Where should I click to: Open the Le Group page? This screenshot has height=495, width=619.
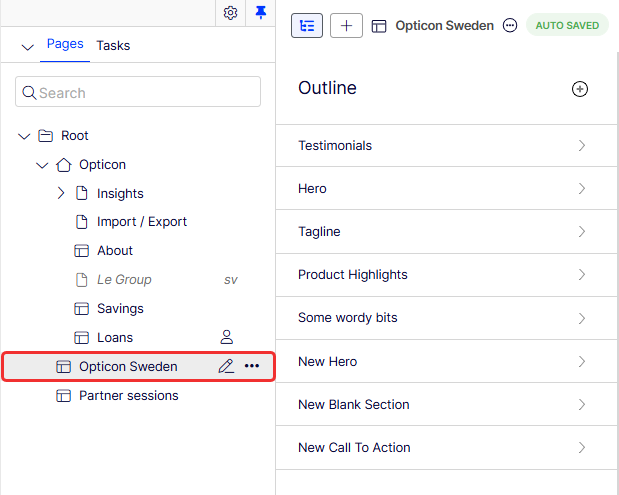[124, 279]
